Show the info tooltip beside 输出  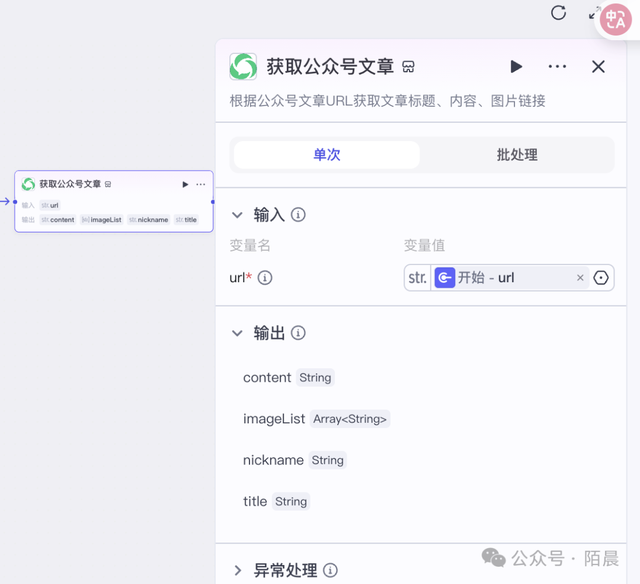click(x=298, y=333)
